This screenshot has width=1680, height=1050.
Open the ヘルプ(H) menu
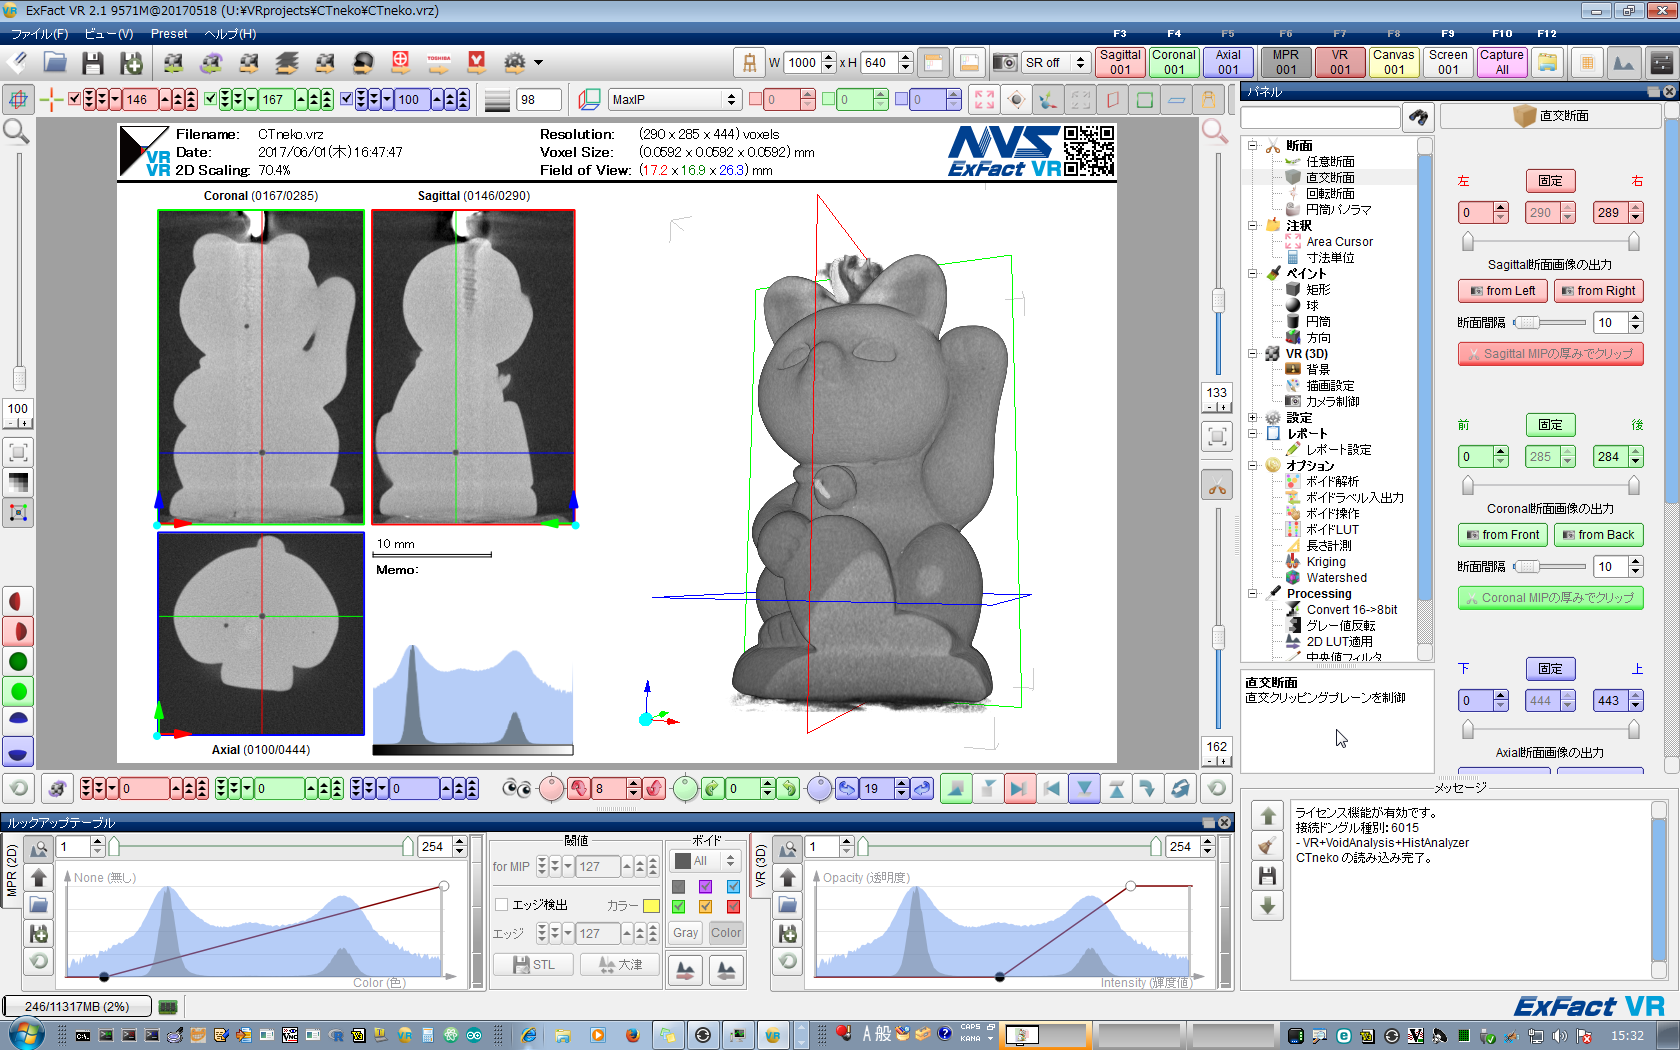(231, 34)
